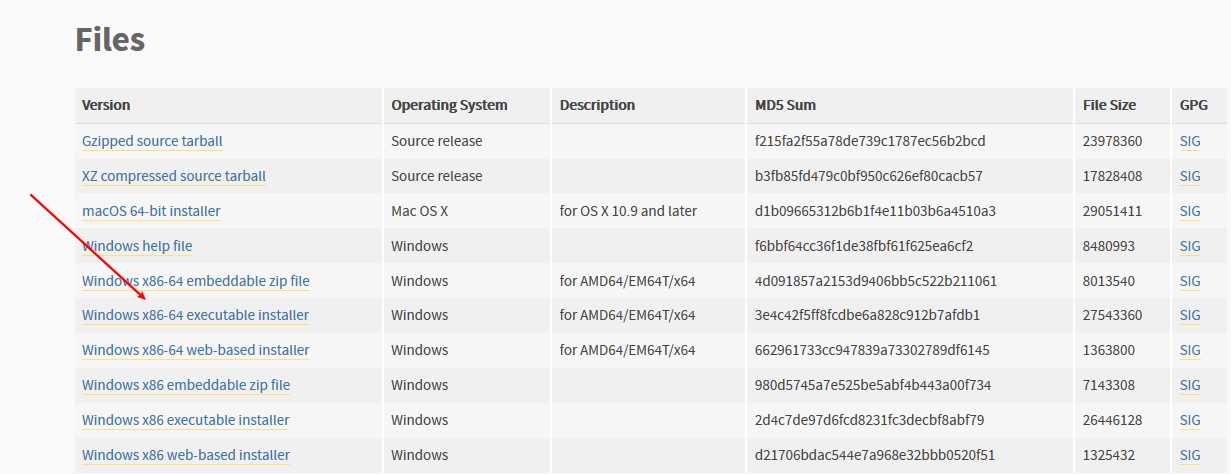Open the Windows help file link
Viewport: 1231px width, 474px height.
tap(137, 246)
